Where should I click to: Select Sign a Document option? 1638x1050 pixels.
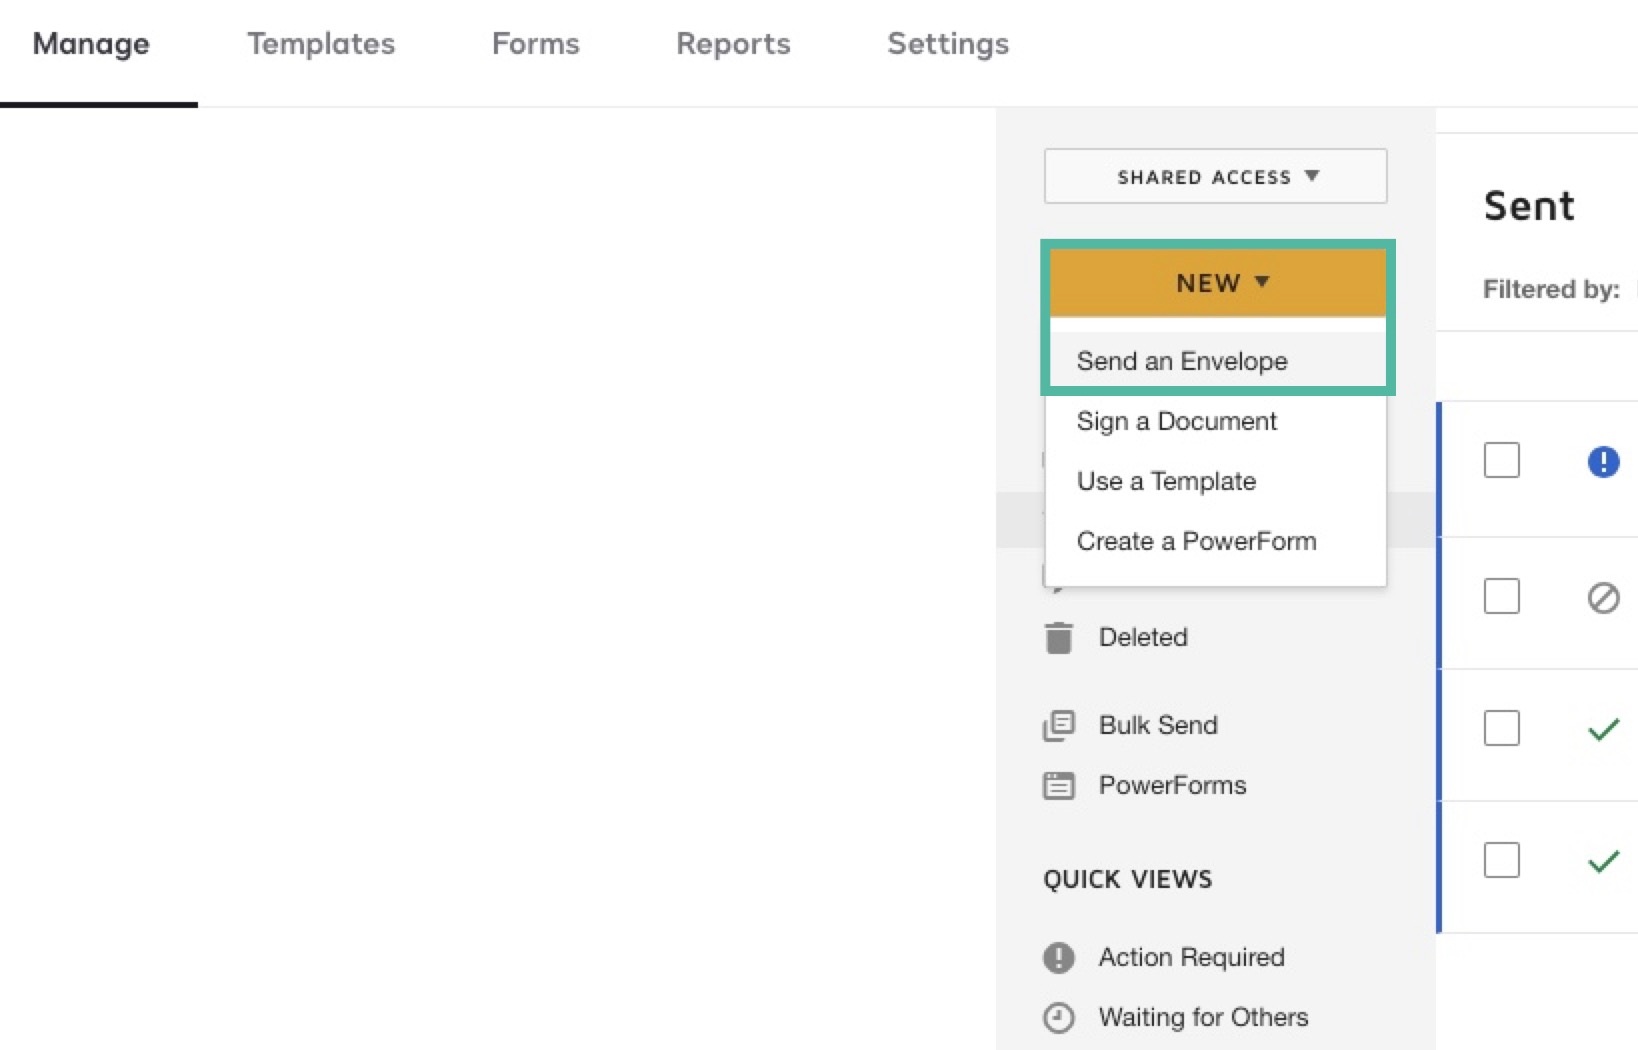(1176, 421)
